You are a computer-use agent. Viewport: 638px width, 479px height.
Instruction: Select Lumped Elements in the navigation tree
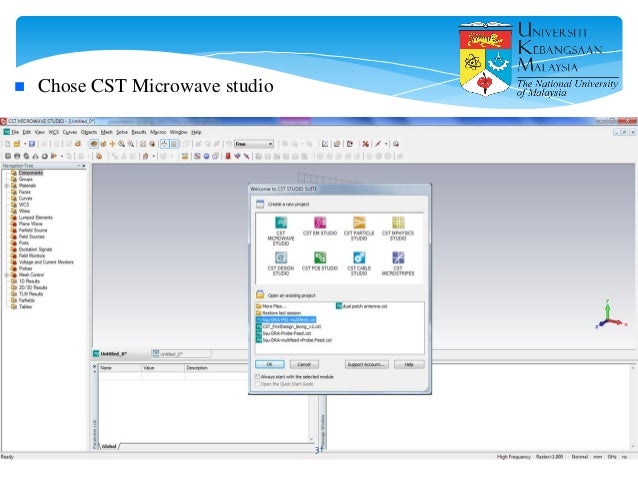pyautogui.click(x=35, y=217)
